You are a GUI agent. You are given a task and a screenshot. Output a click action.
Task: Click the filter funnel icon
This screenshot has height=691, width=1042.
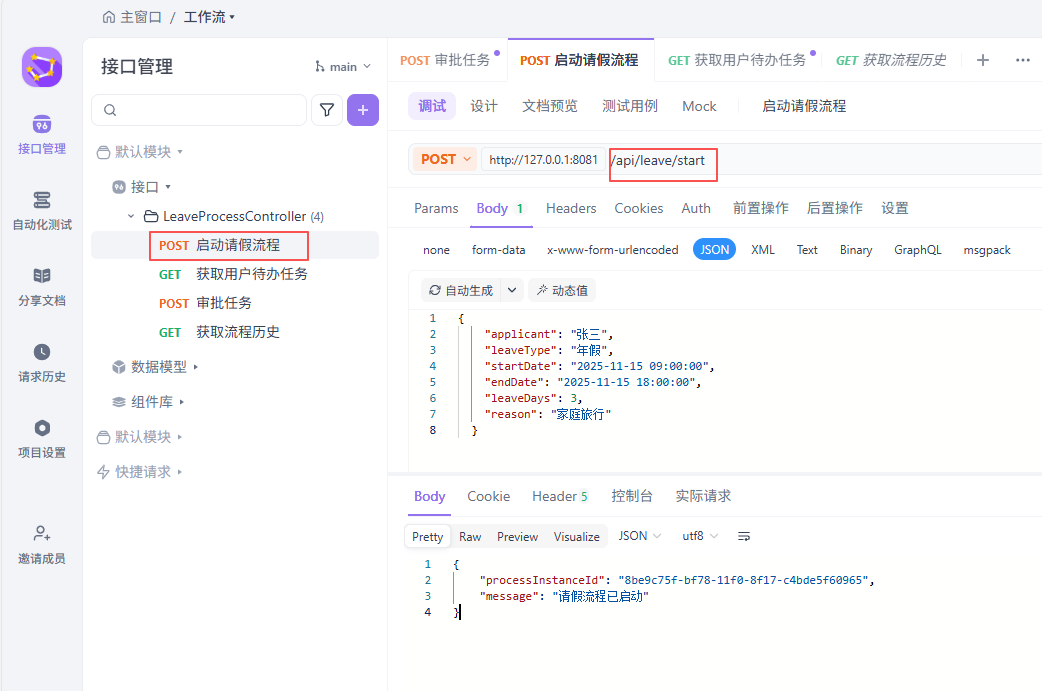[x=327, y=110]
